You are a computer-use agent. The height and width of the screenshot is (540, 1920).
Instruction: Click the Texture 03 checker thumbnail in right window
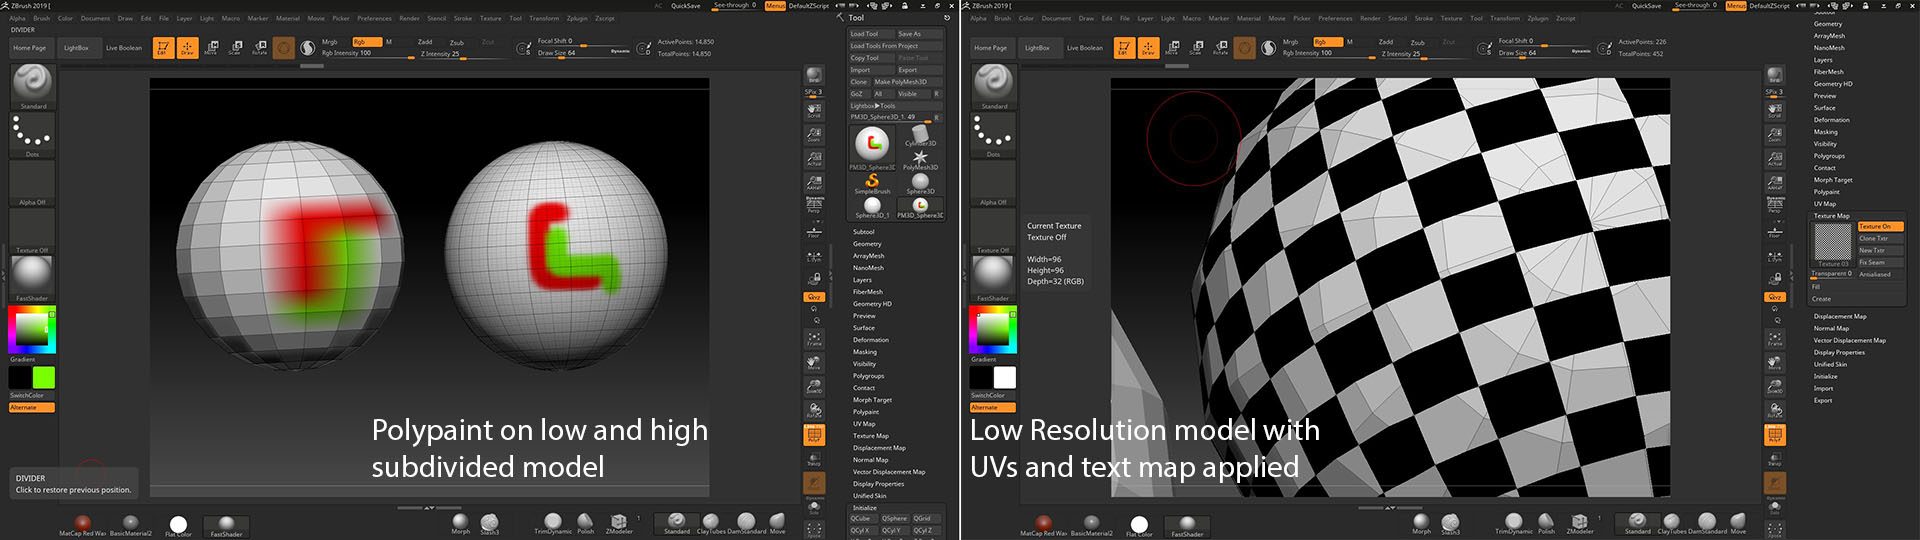(x=1832, y=244)
